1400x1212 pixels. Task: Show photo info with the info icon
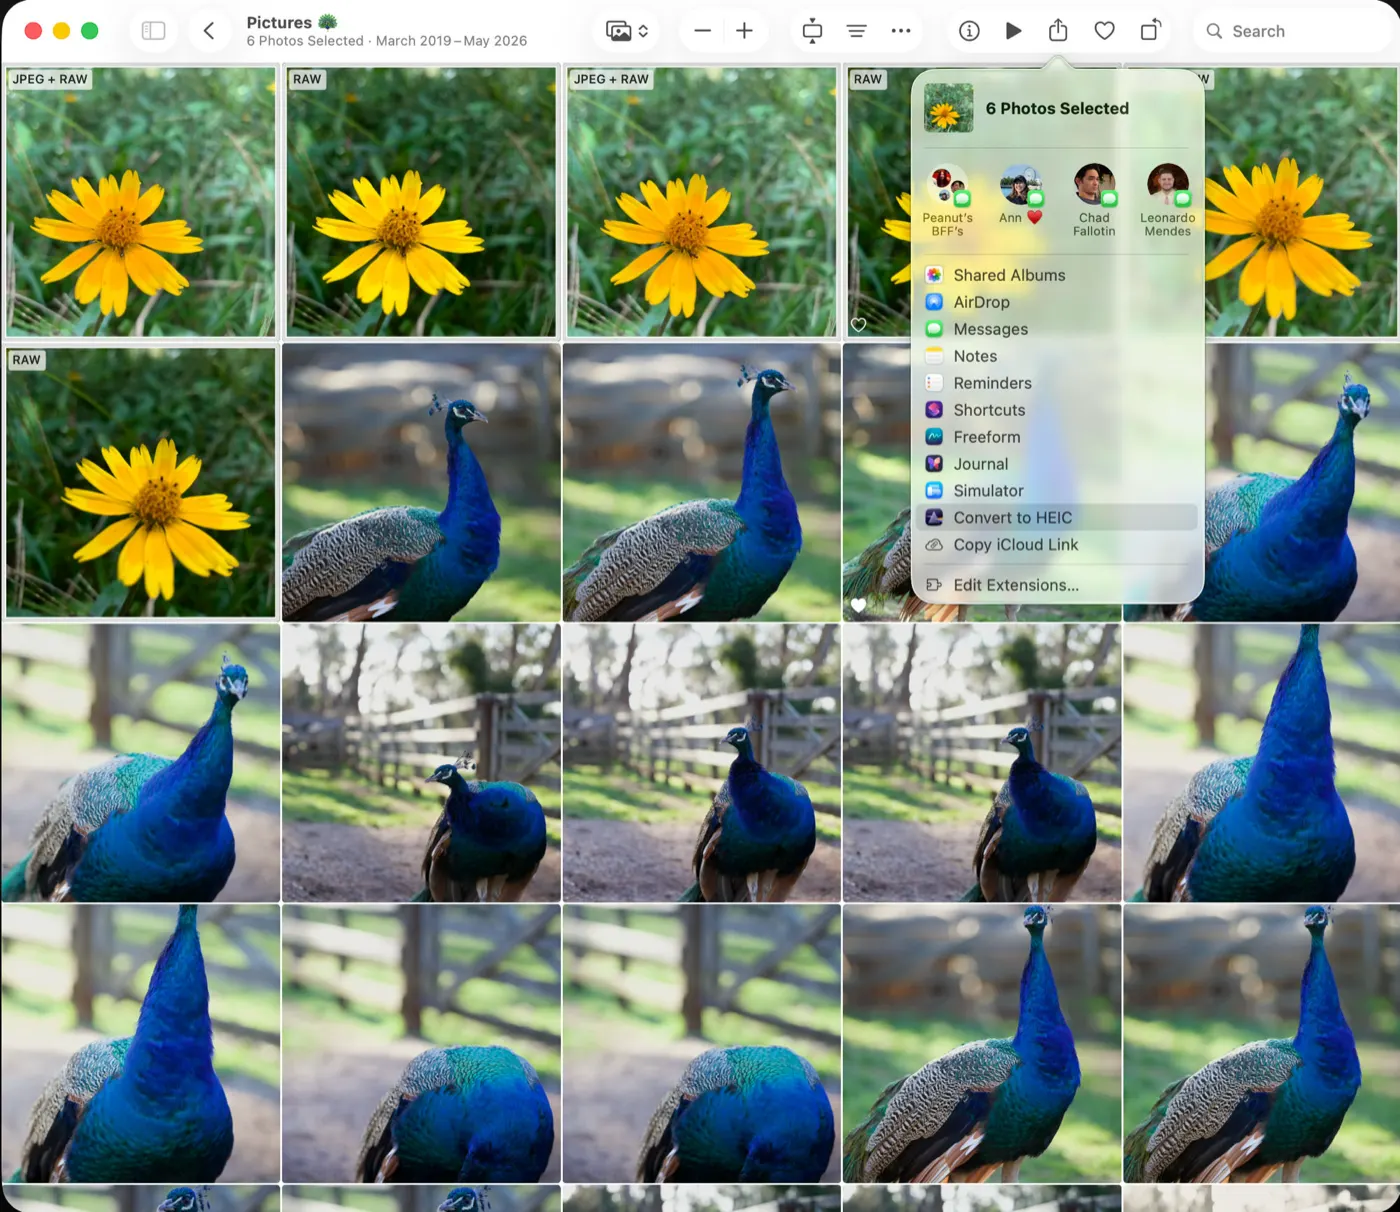click(969, 31)
